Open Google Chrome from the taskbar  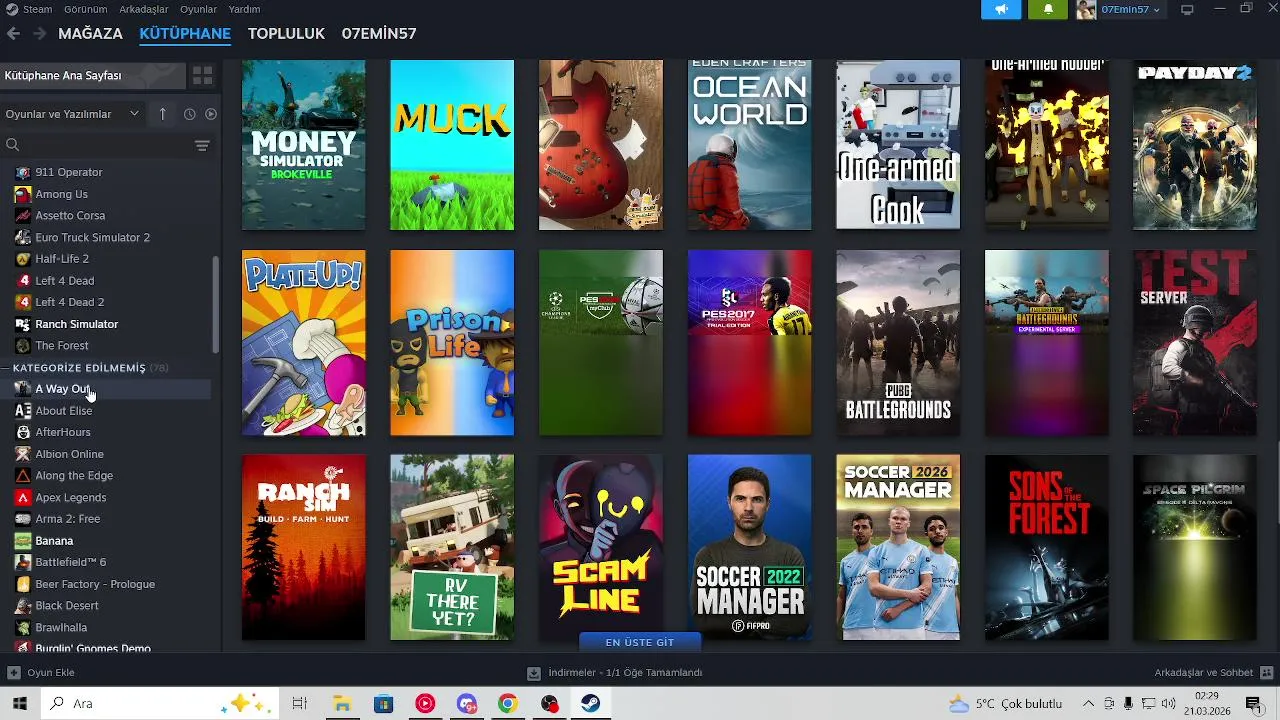[x=508, y=704]
